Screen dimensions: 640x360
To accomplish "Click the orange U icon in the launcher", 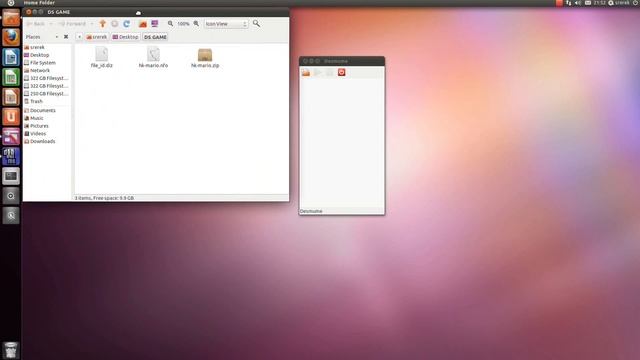I will pyautogui.click(x=11, y=117).
